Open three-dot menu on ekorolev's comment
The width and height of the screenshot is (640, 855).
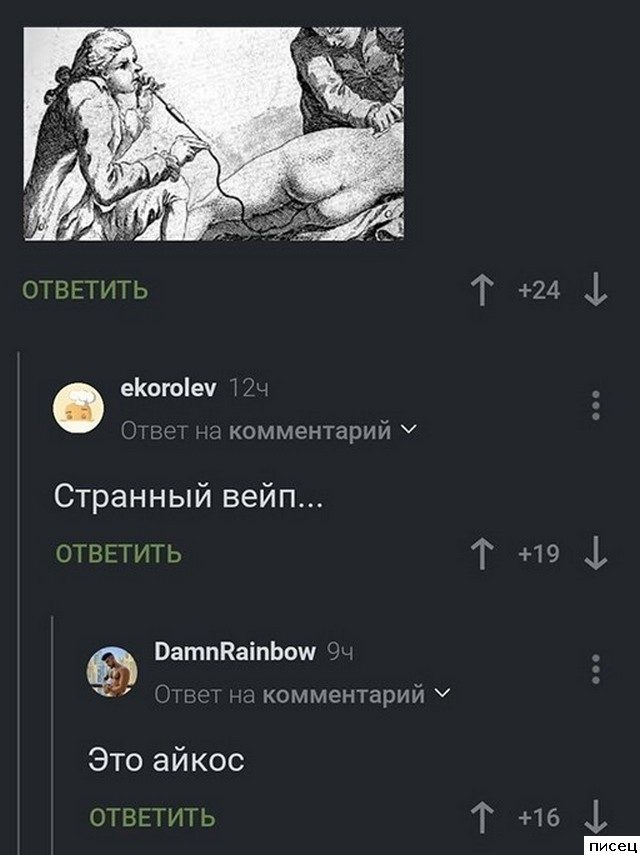(x=596, y=405)
